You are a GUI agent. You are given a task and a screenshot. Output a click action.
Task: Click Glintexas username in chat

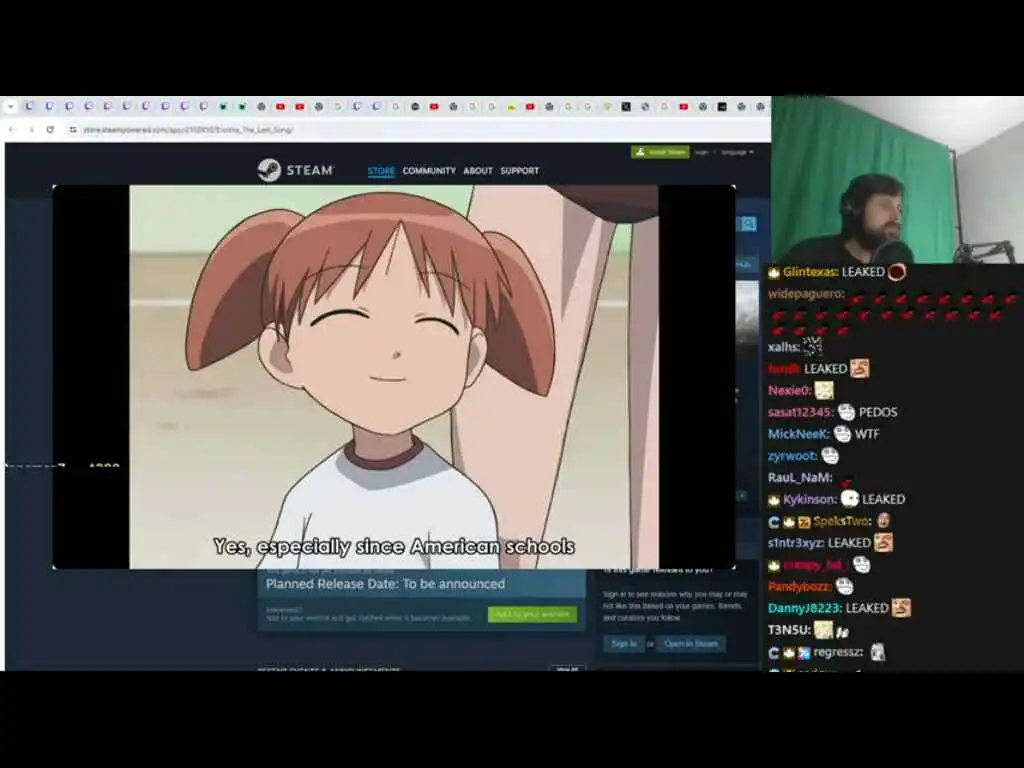(x=810, y=272)
